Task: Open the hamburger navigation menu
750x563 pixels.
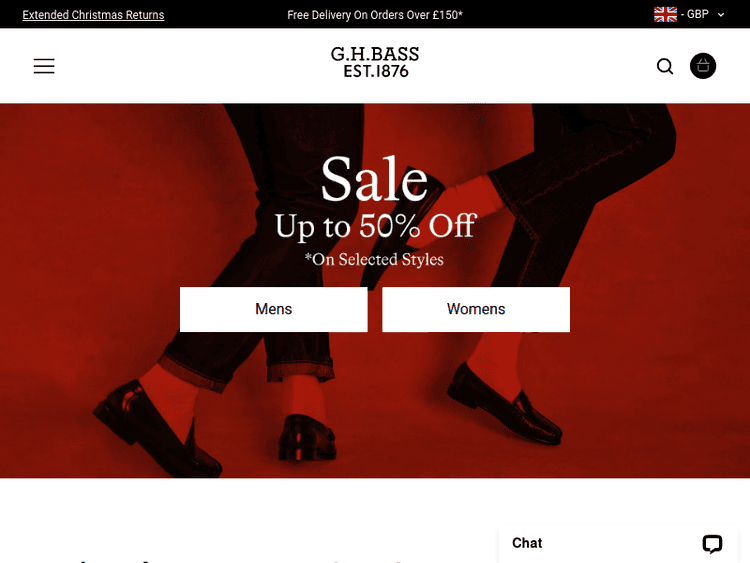Action: click(x=44, y=66)
